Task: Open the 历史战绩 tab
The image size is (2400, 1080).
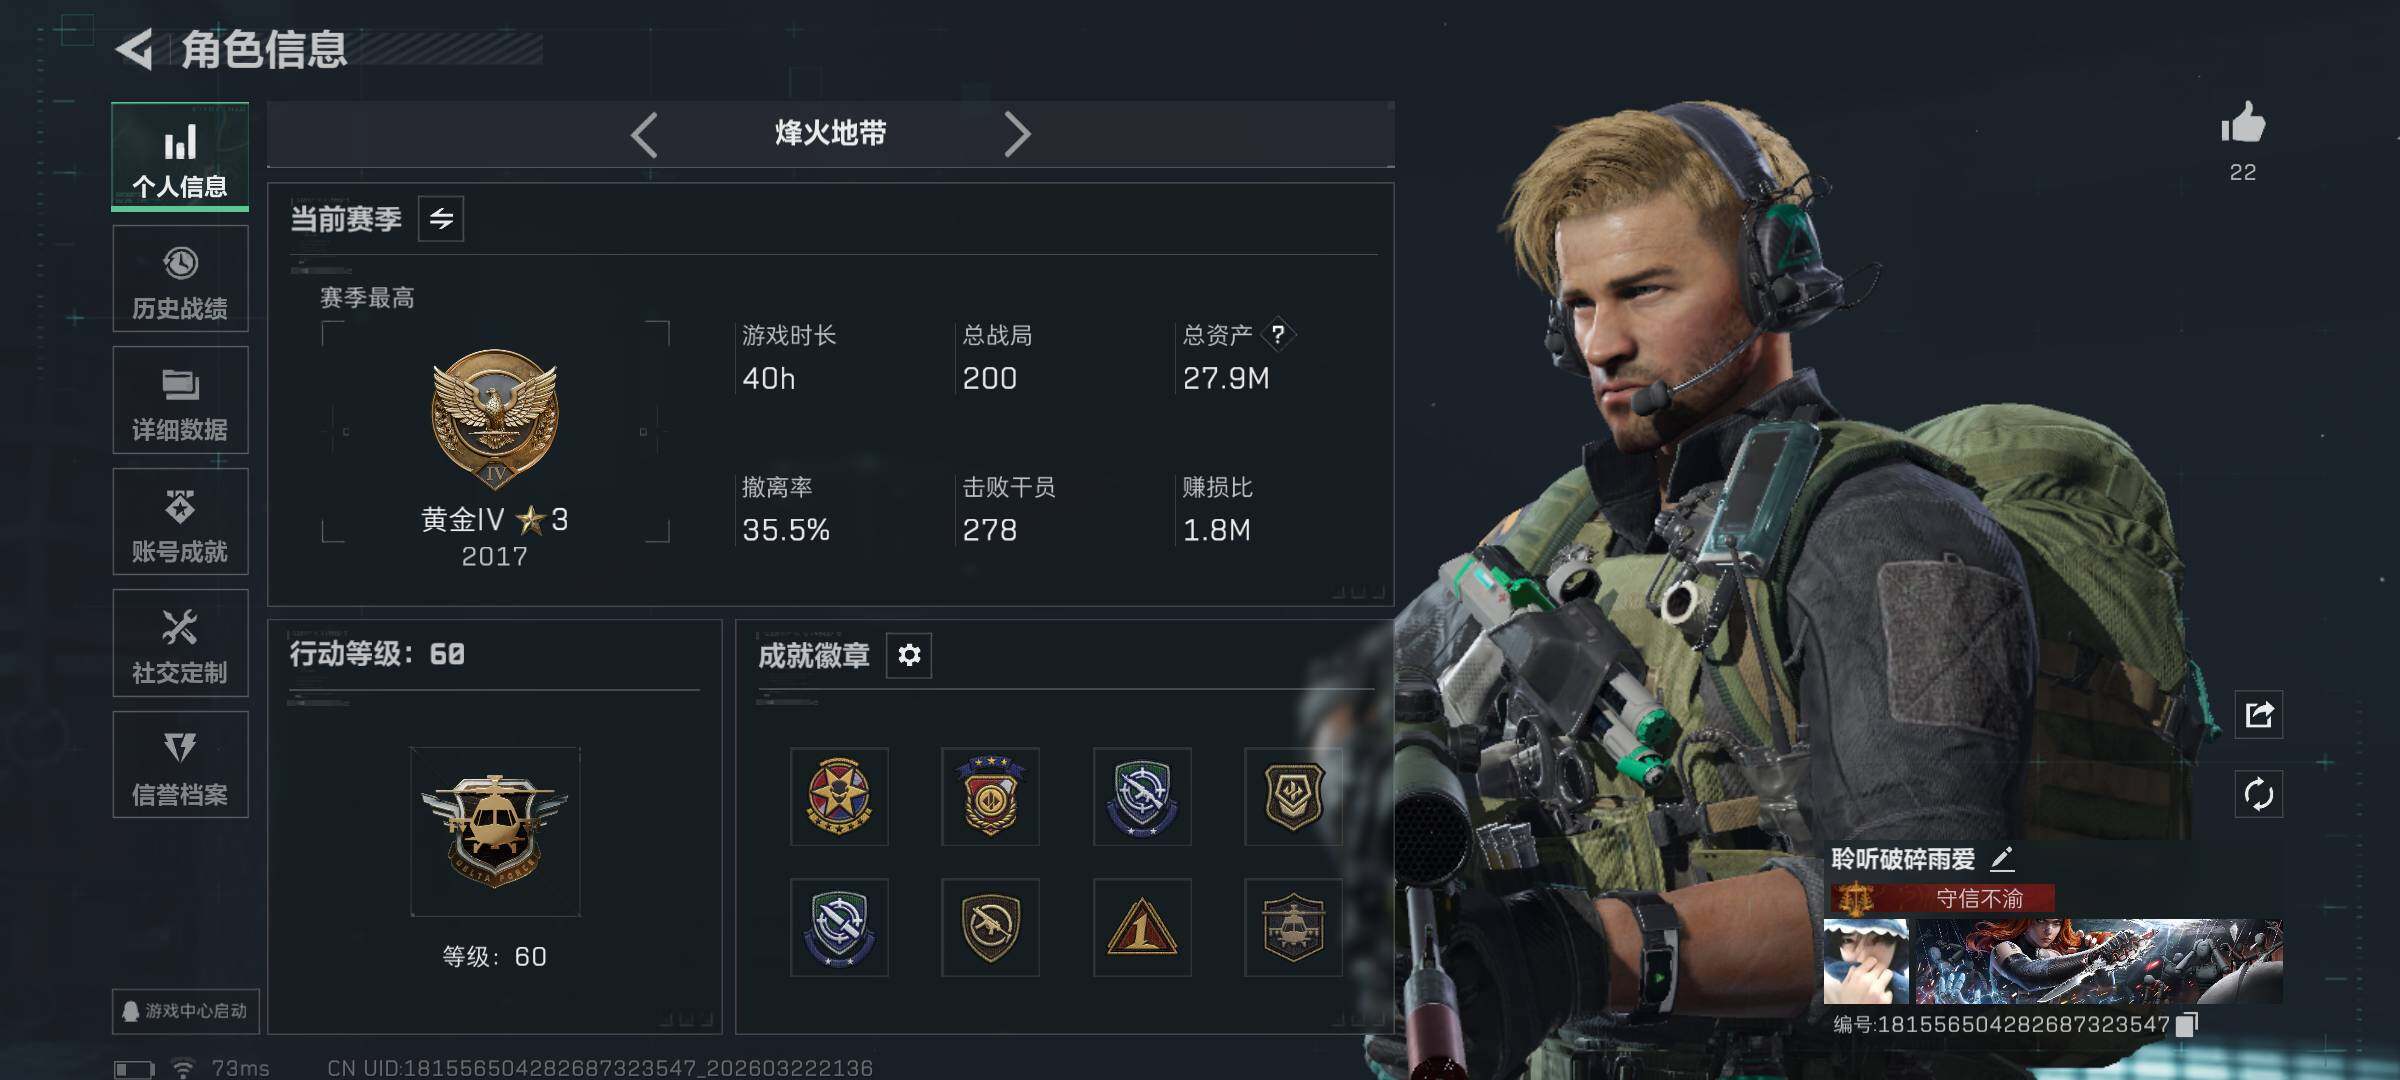Action: pos(180,279)
